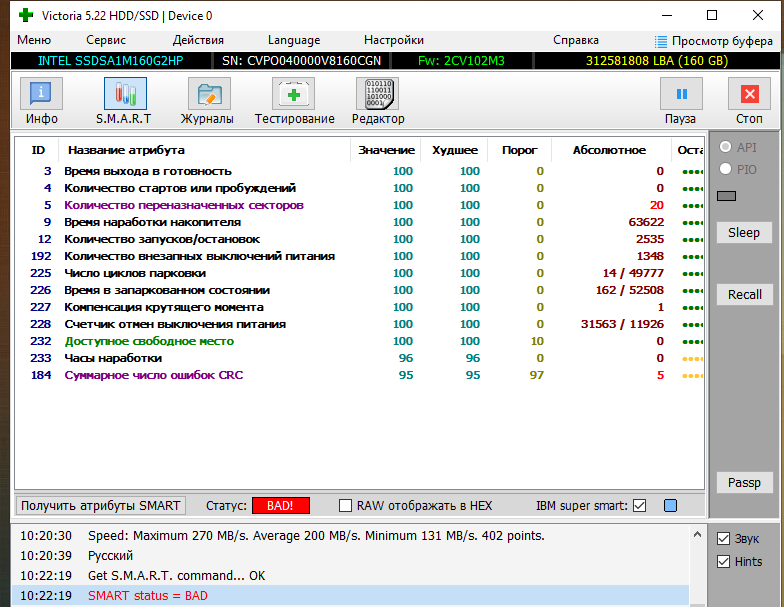Click the INTEL SSDSA1M160G2HP model label
Screen dimensions: 784x607
pos(110,61)
